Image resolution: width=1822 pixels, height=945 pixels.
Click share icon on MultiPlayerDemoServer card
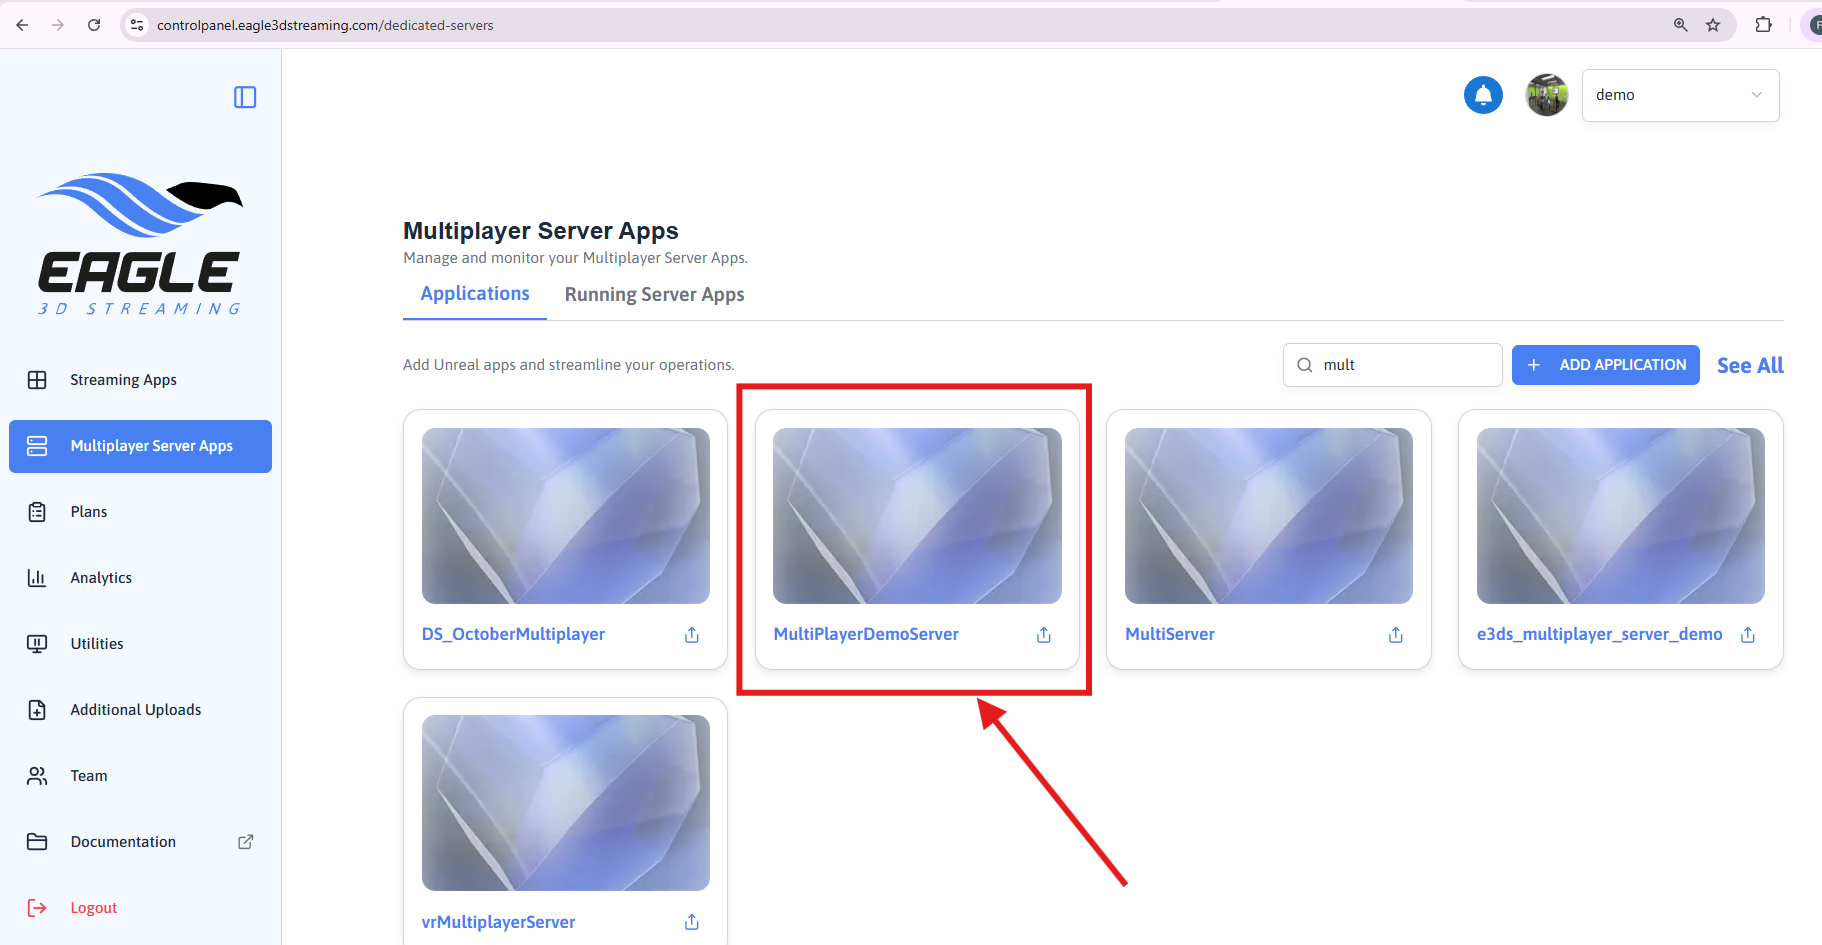(1044, 635)
